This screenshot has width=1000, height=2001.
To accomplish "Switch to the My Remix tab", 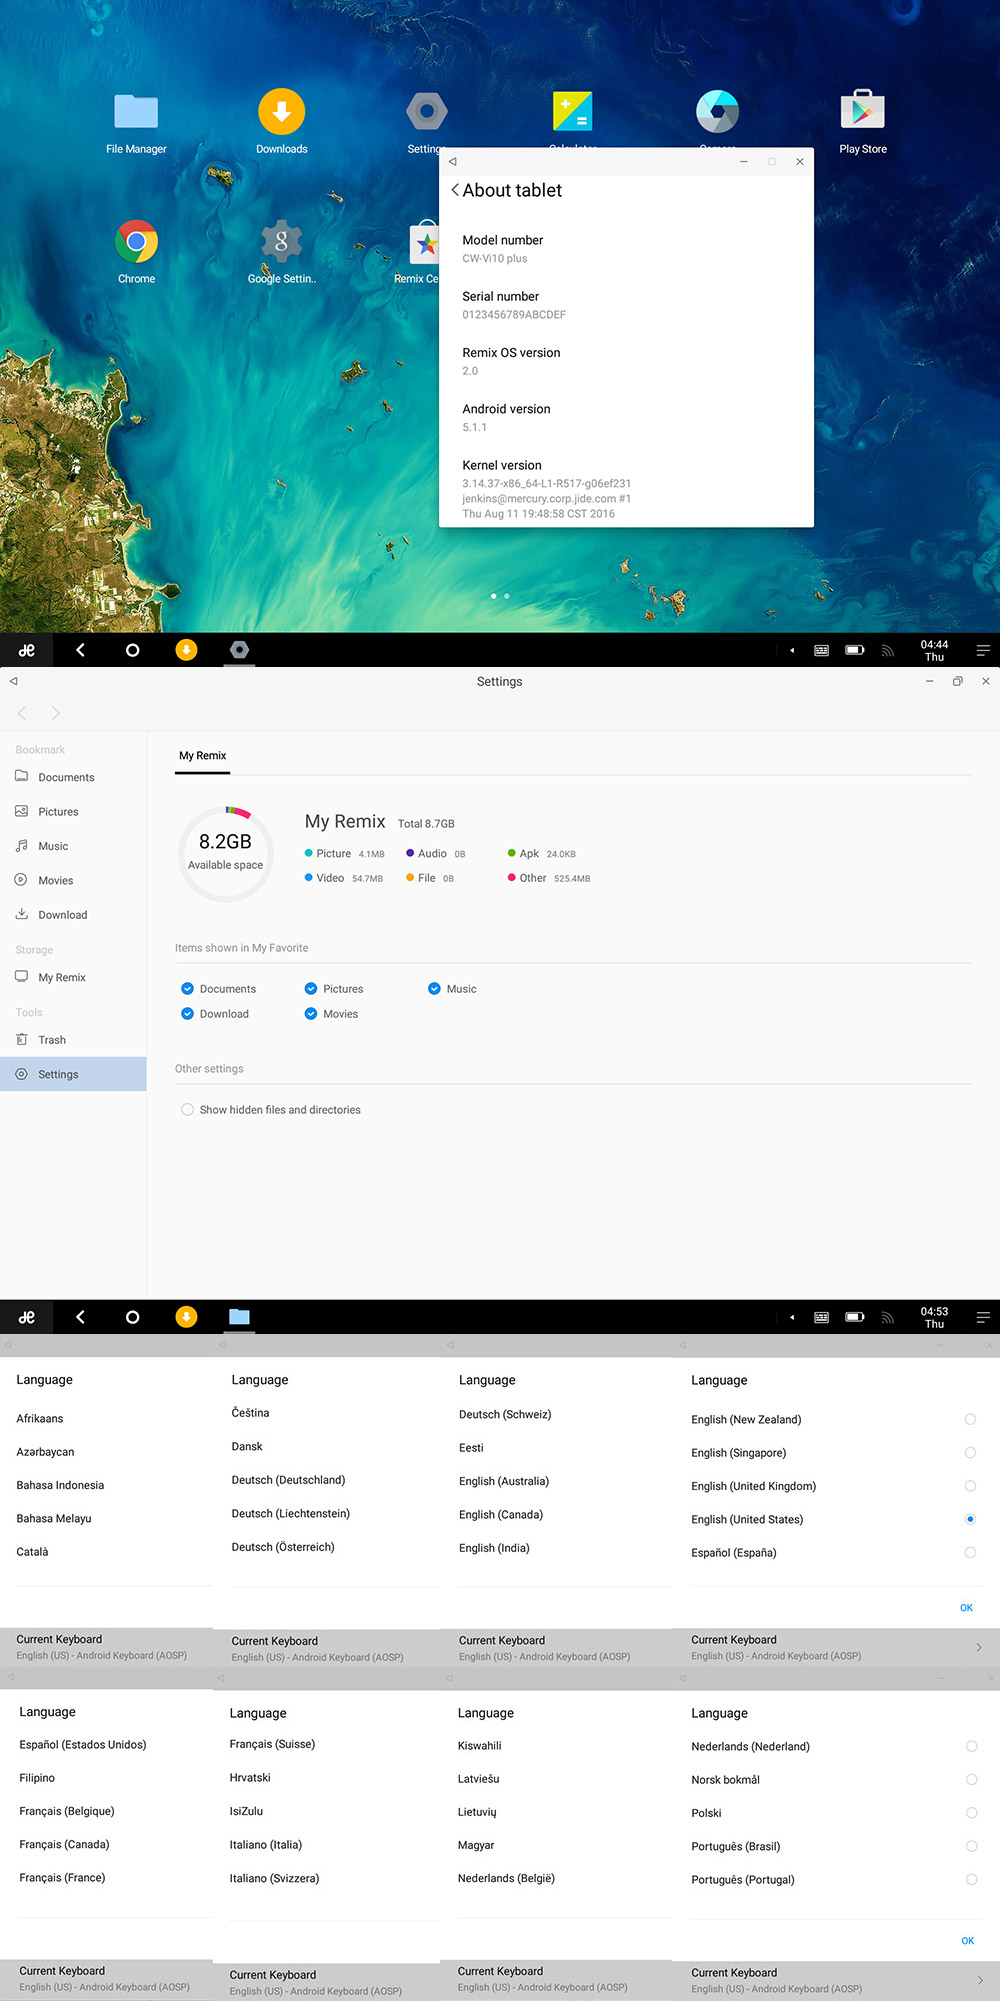I will 203,756.
